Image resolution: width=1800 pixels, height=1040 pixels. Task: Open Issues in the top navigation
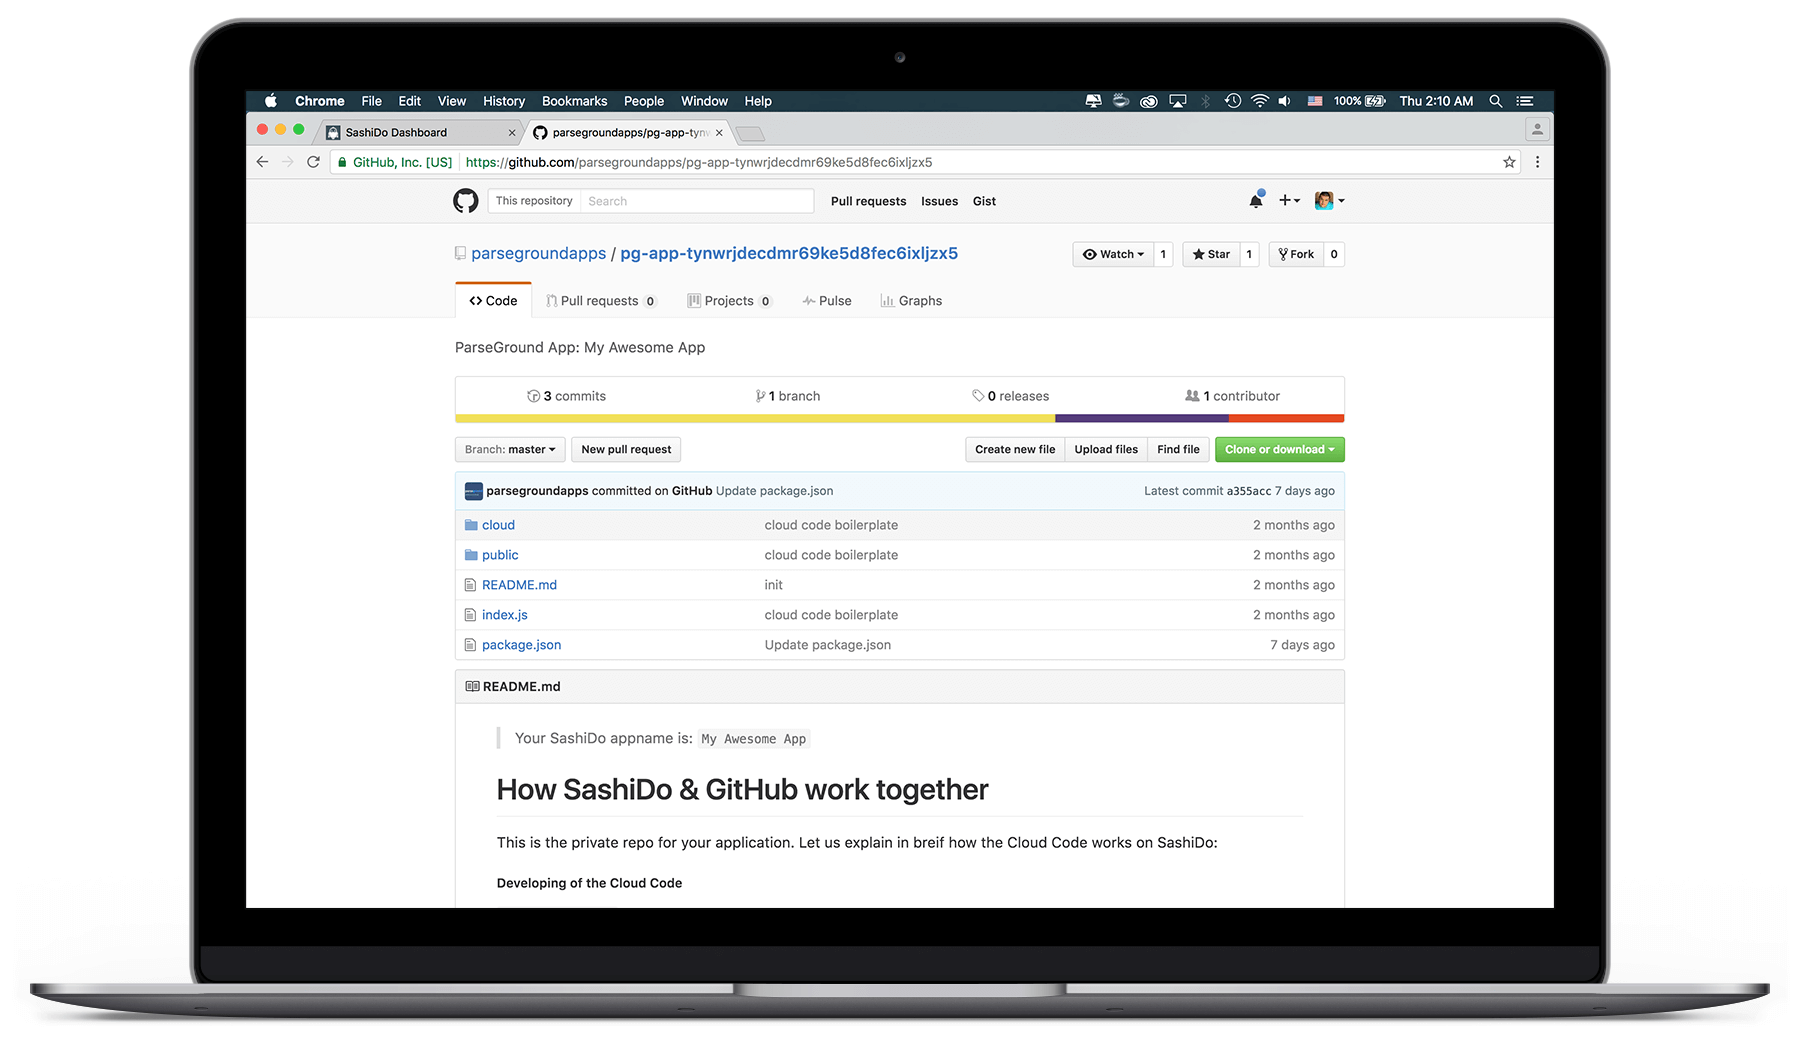[x=940, y=201]
